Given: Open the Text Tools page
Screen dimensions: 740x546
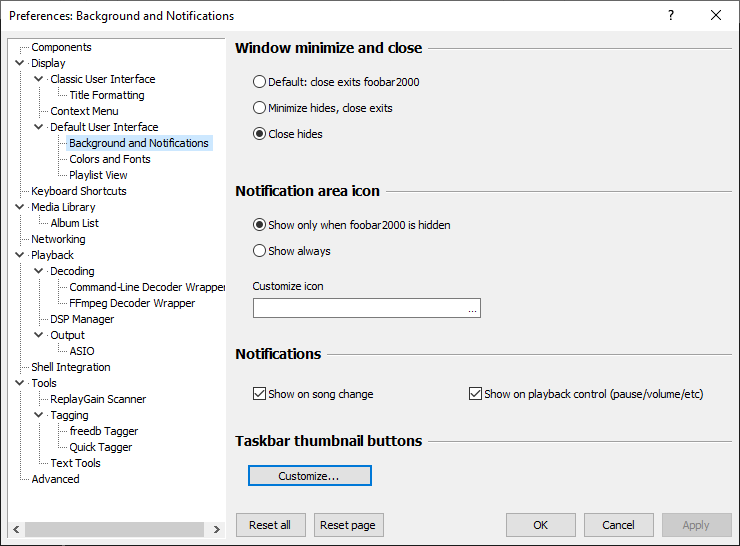Looking at the screenshot, I should [76, 463].
